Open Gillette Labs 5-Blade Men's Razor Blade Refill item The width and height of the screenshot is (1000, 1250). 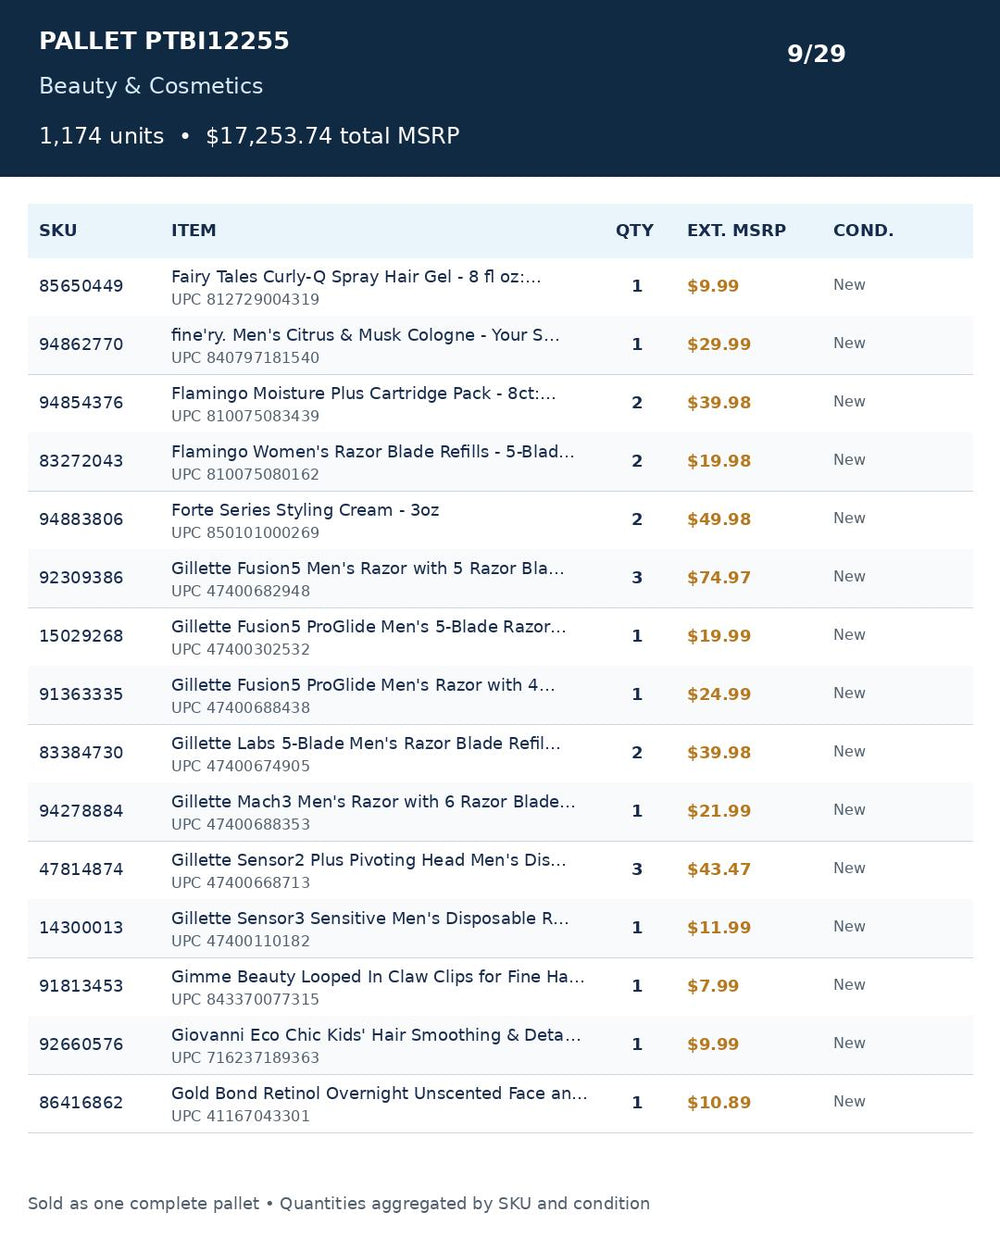pyautogui.click(x=365, y=744)
